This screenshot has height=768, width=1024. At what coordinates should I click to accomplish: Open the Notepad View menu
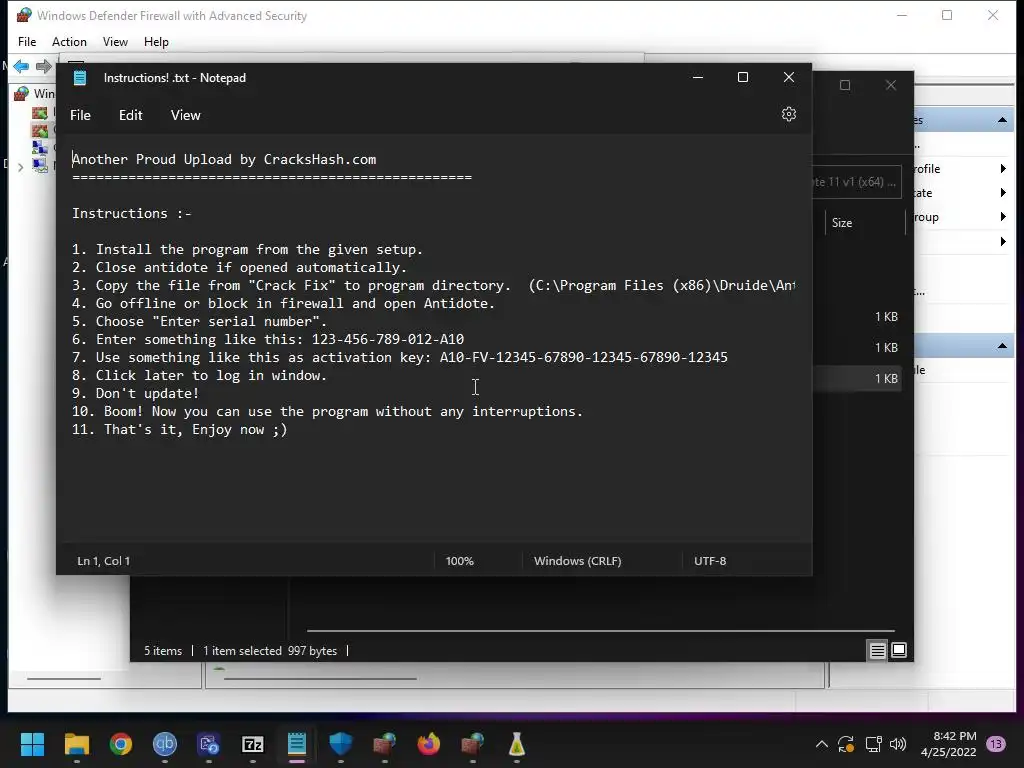coord(185,115)
